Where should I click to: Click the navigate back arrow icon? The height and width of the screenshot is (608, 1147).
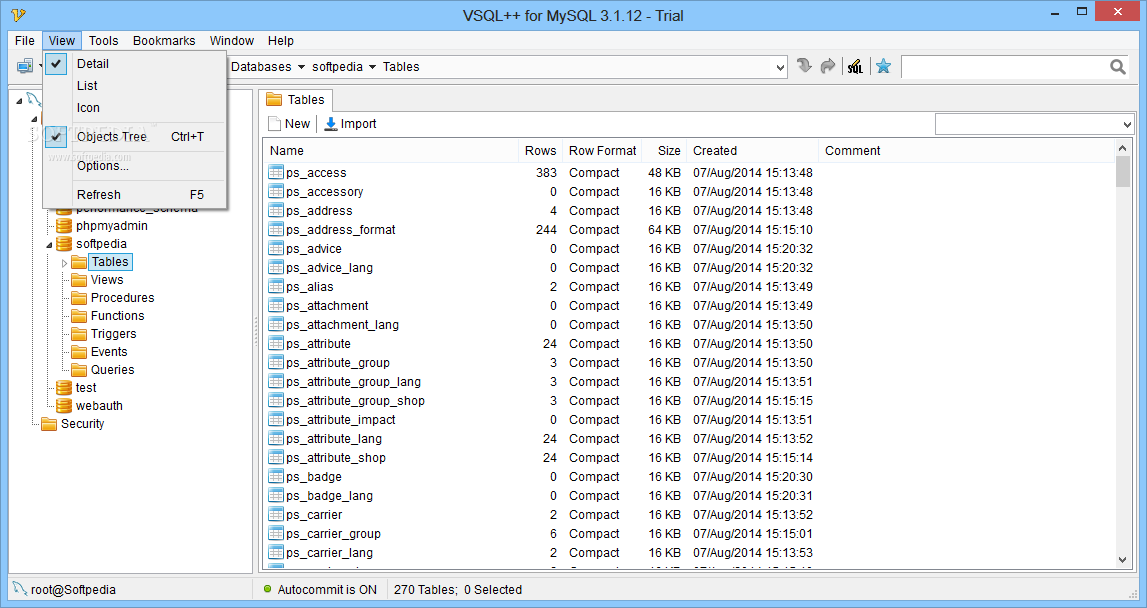[804, 67]
